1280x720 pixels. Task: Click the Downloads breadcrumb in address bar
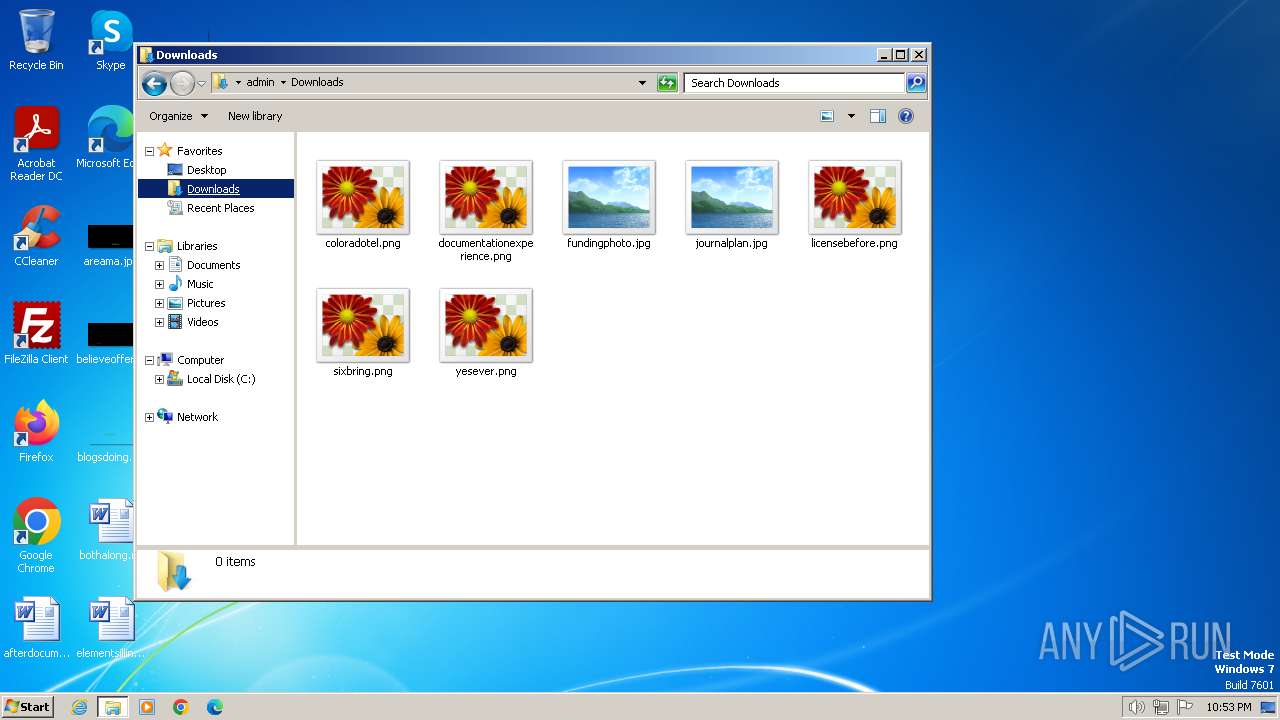pyautogui.click(x=317, y=82)
